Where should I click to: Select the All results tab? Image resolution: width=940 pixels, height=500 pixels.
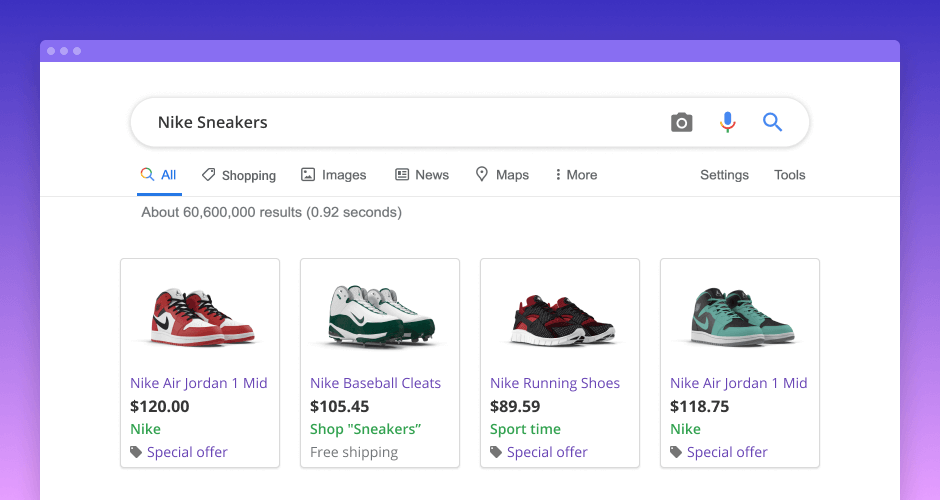[x=159, y=175]
